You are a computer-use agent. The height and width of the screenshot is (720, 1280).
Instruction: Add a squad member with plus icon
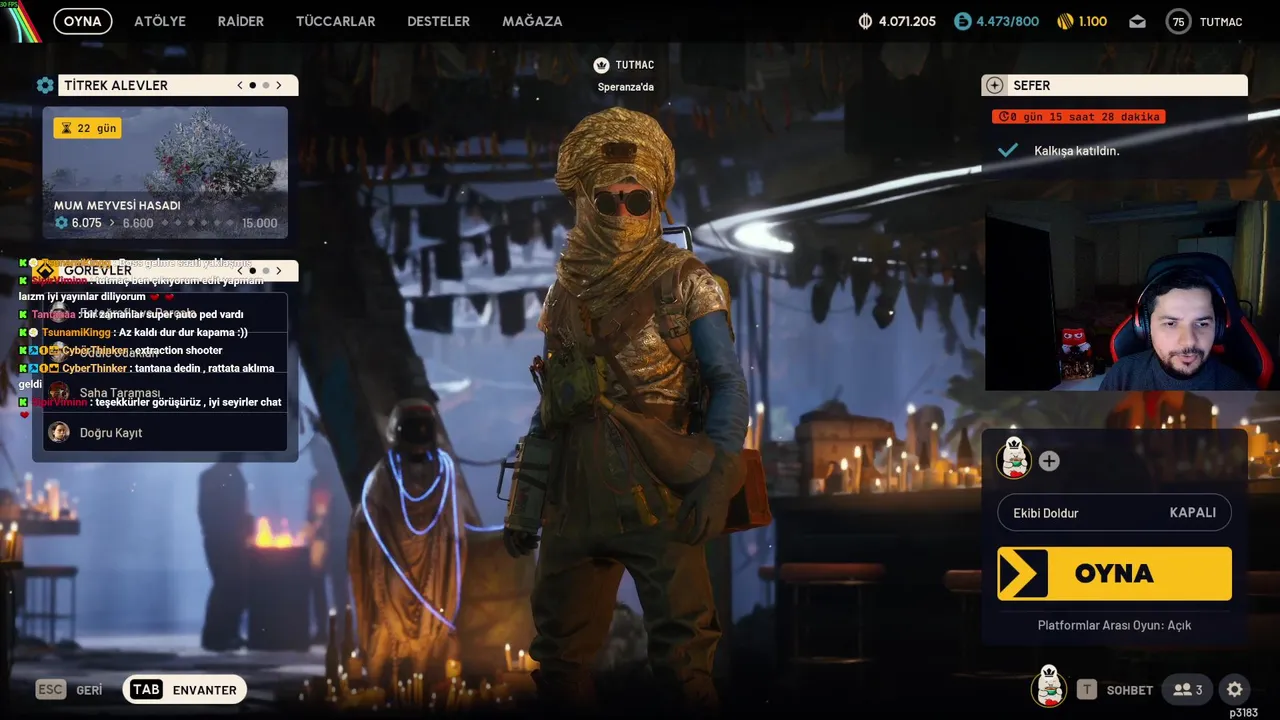pos(1048,461)
